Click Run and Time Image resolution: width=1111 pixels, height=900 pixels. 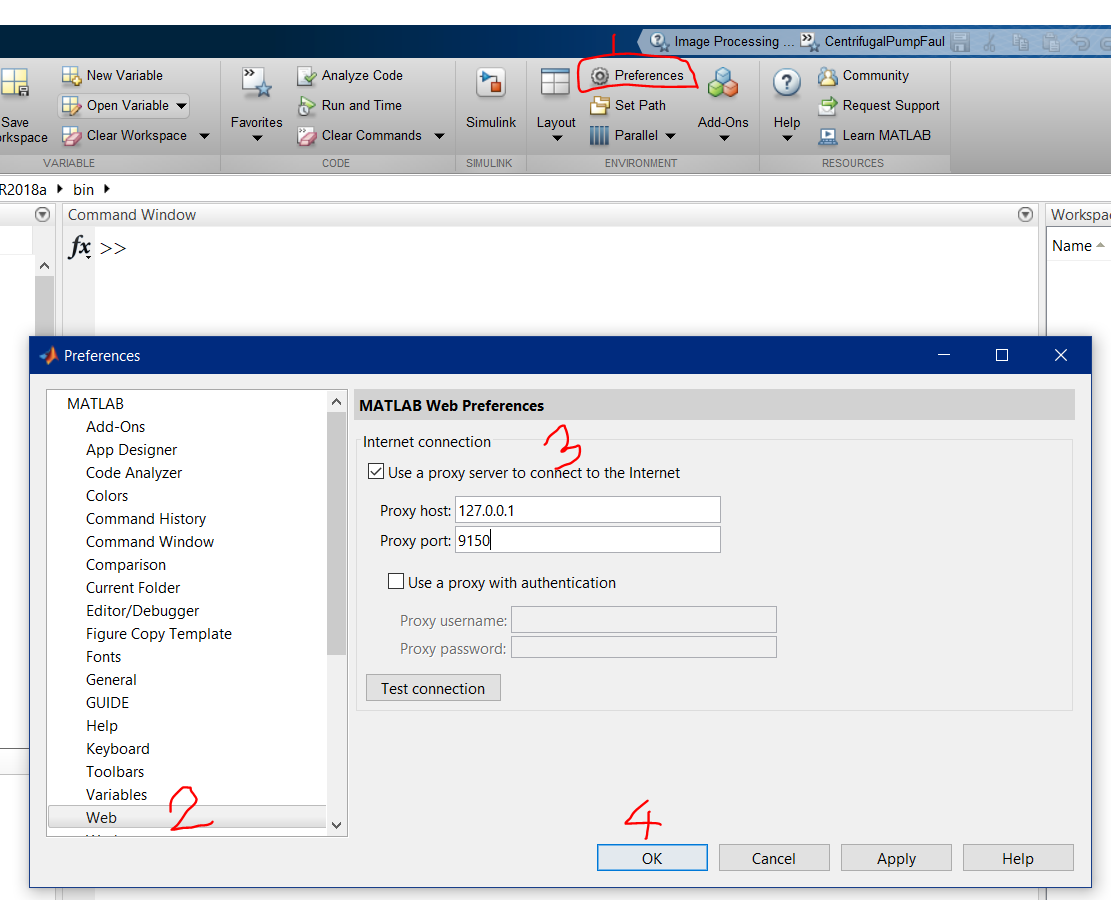click(351, 106)
